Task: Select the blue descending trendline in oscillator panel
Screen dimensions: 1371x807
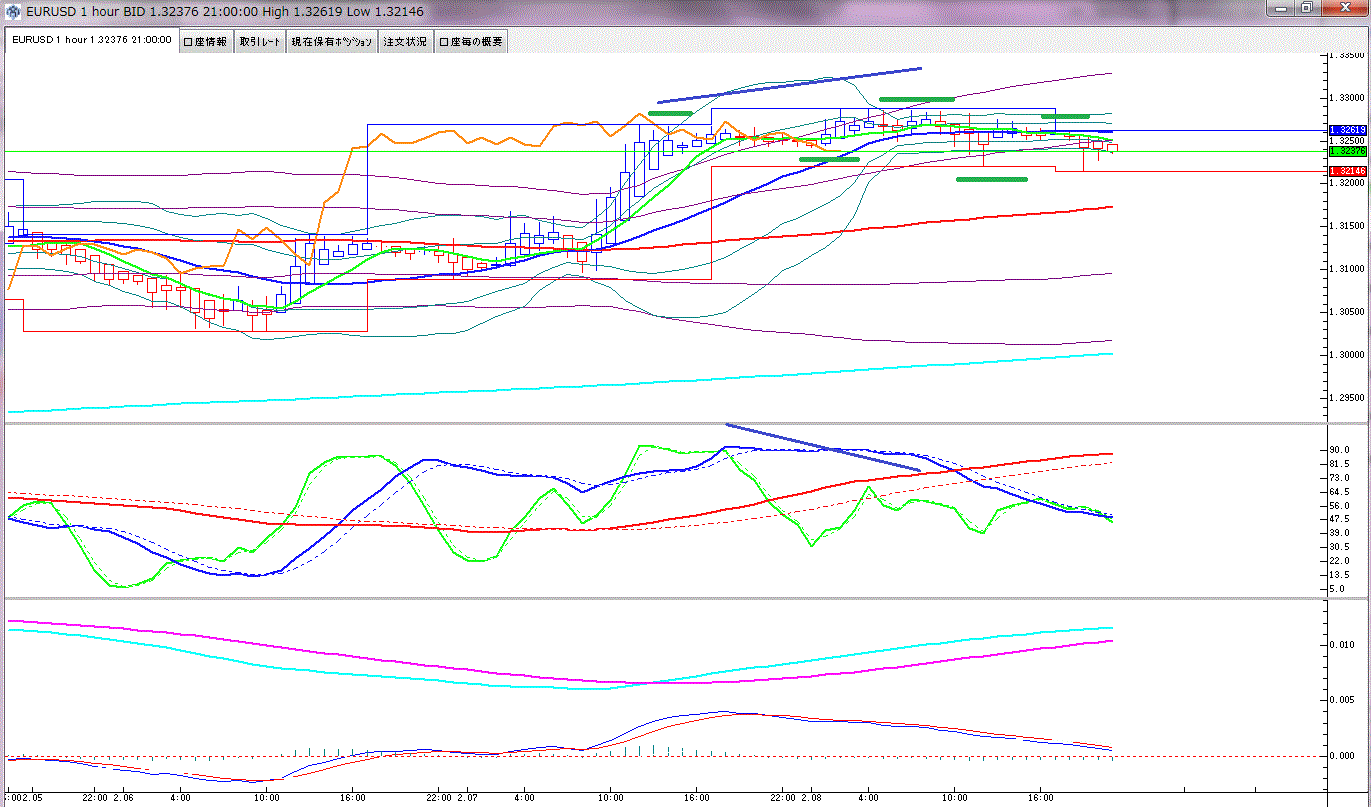Action: pyautogui.click(x=822, y=447)
